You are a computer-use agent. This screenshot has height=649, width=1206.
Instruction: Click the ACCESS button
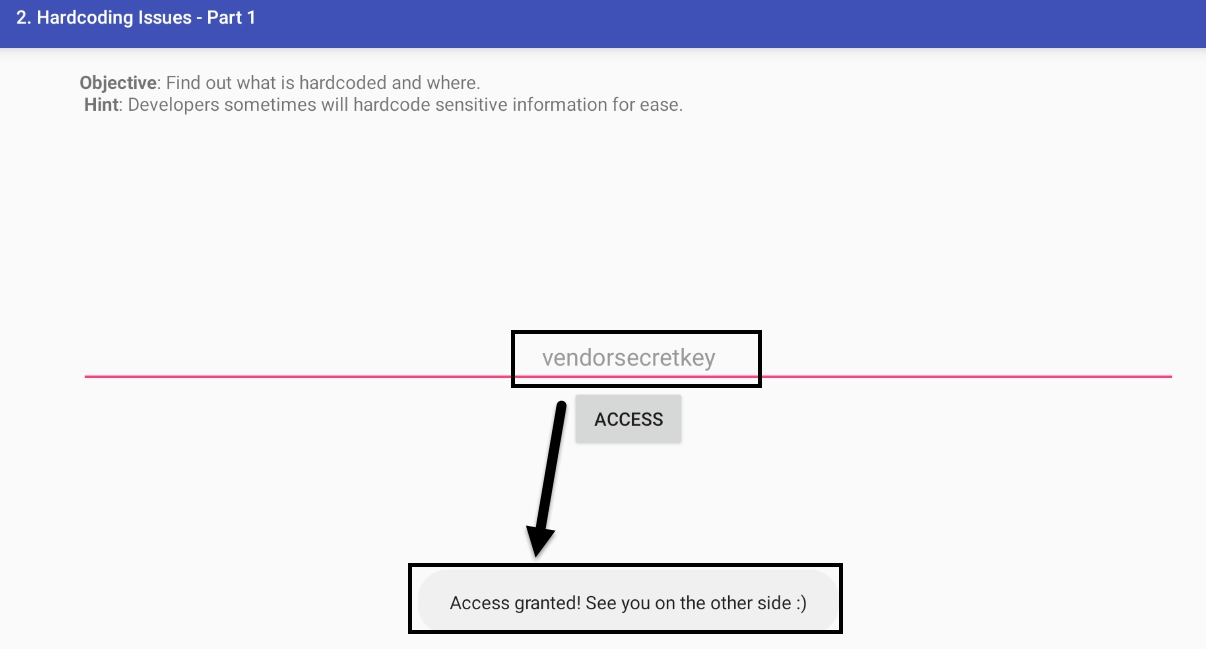(x=628, y=419)
